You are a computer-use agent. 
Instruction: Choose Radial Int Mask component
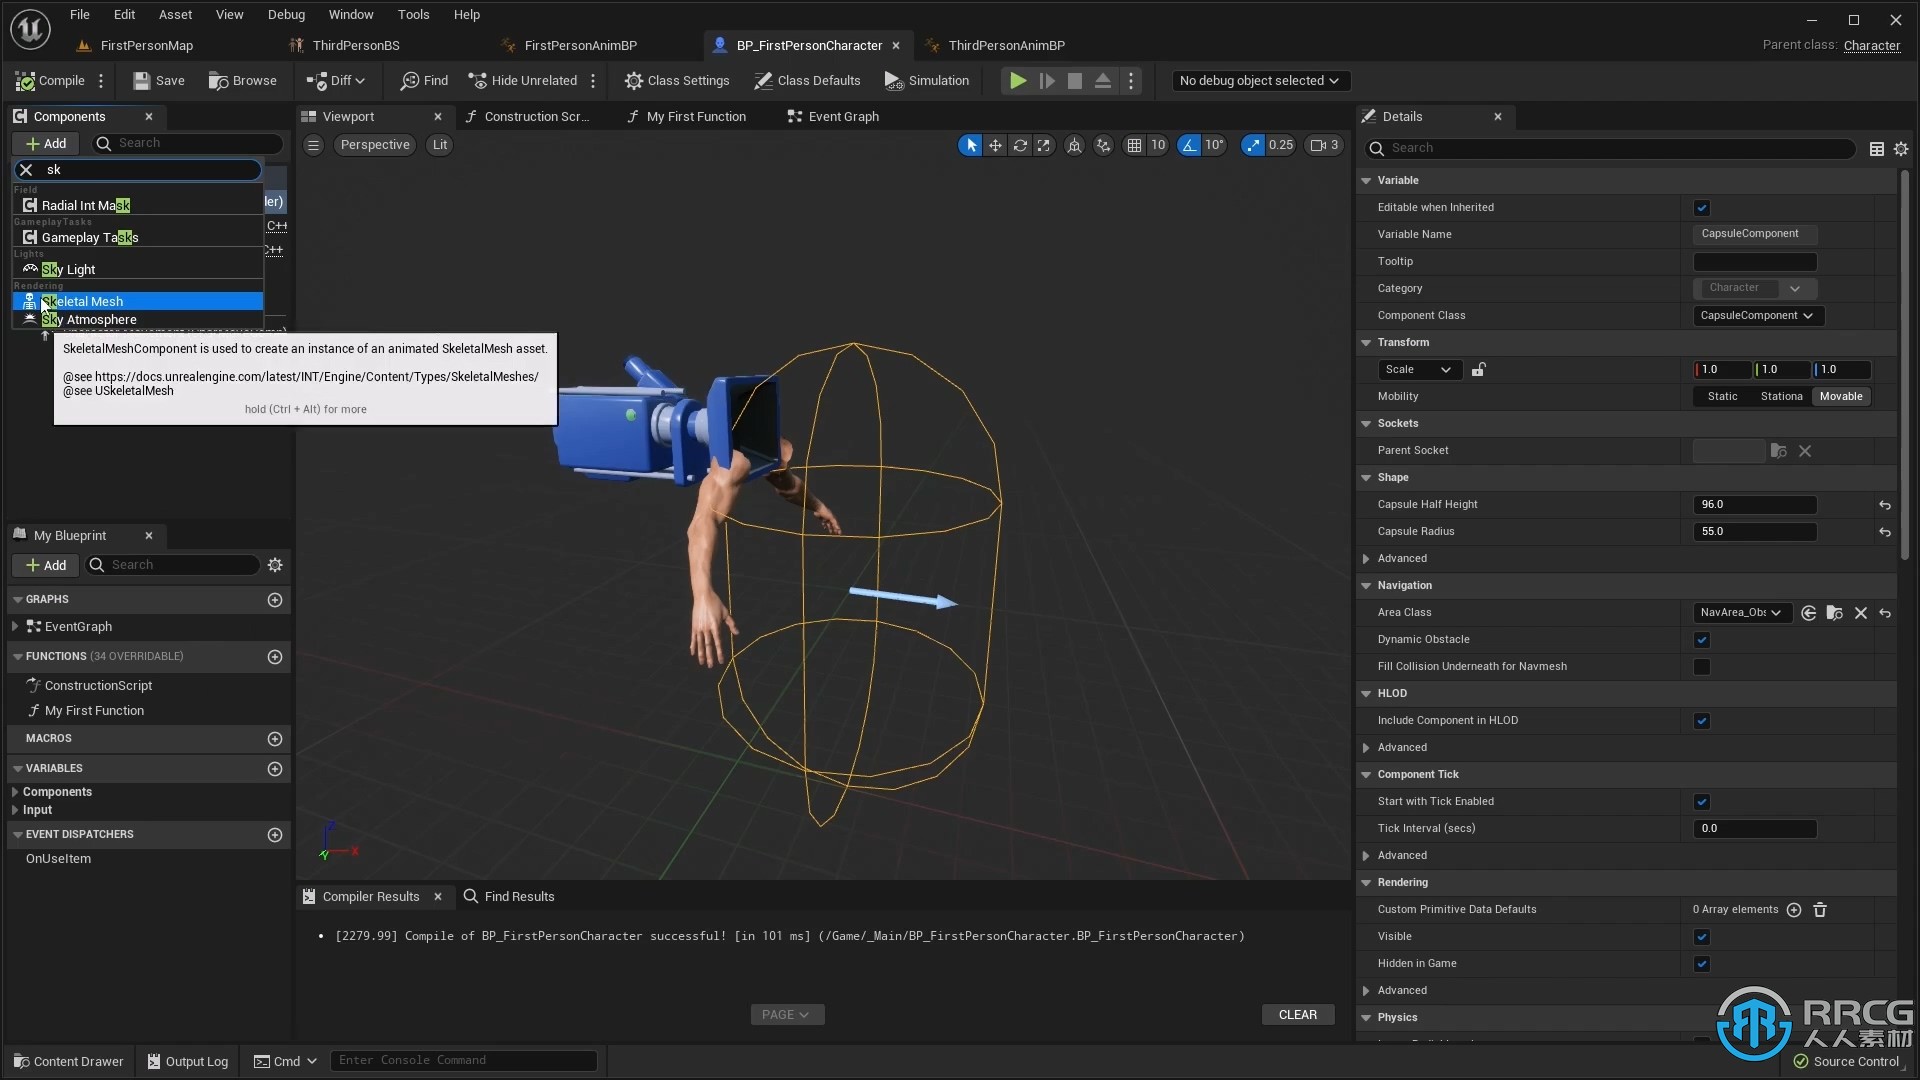[138, 205]
